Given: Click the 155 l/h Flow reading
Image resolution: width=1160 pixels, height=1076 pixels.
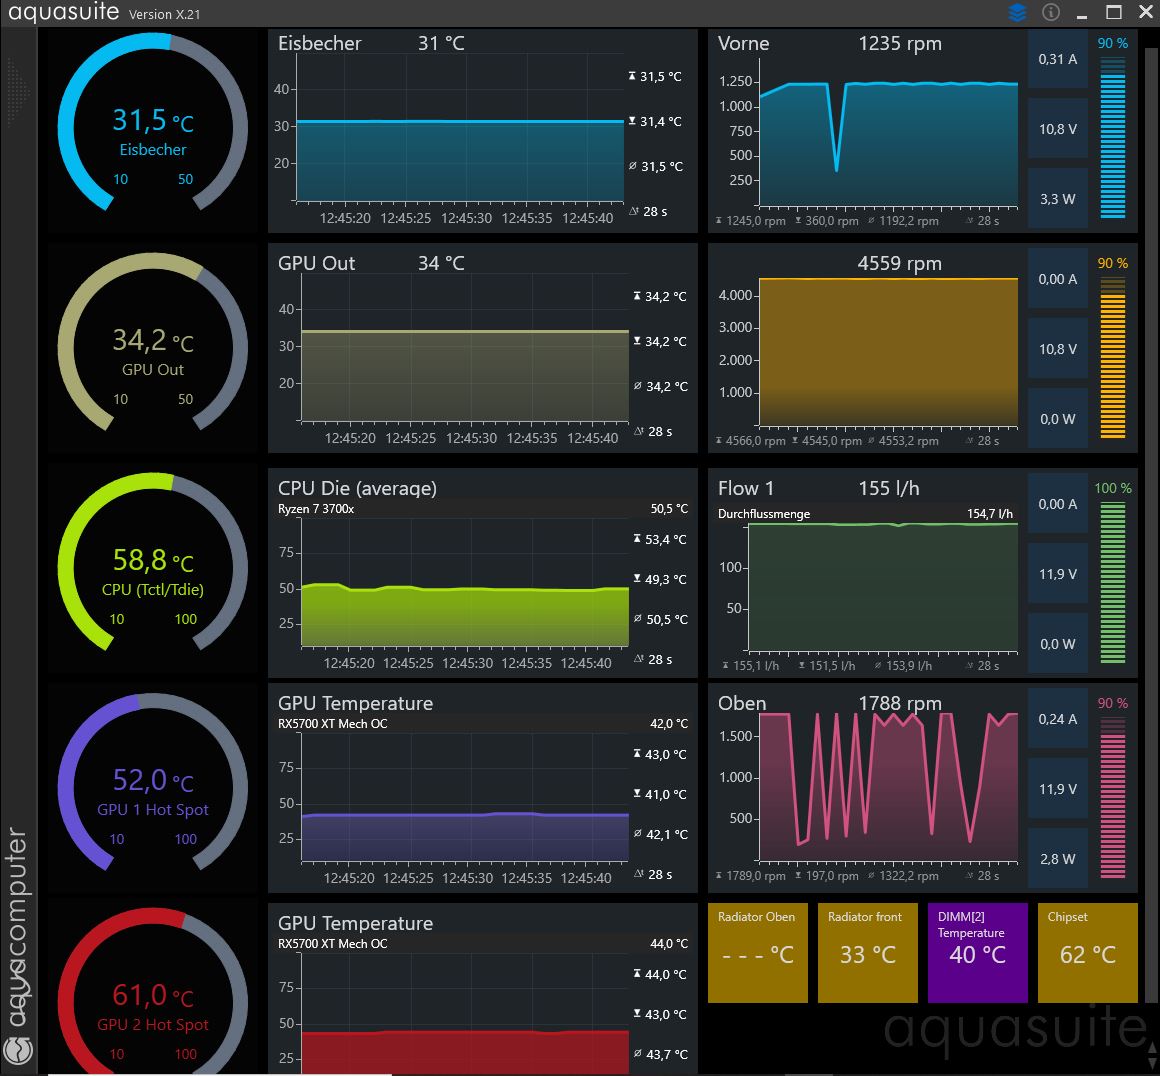Looking at the screenshot, I should [x=889, y=488].
